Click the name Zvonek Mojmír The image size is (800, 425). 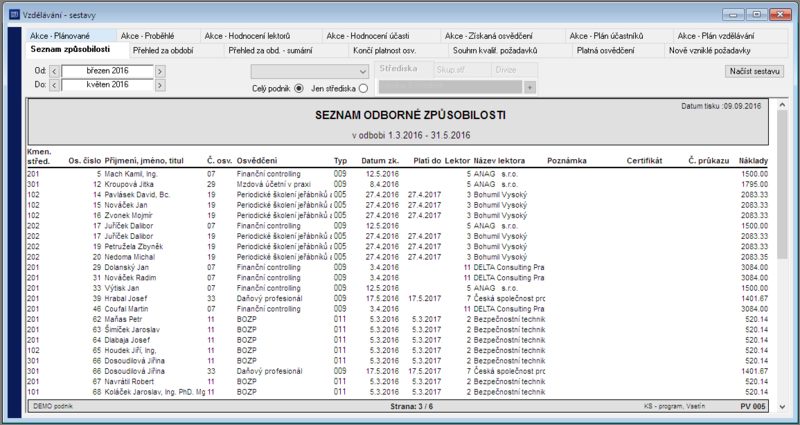(129, 215)
